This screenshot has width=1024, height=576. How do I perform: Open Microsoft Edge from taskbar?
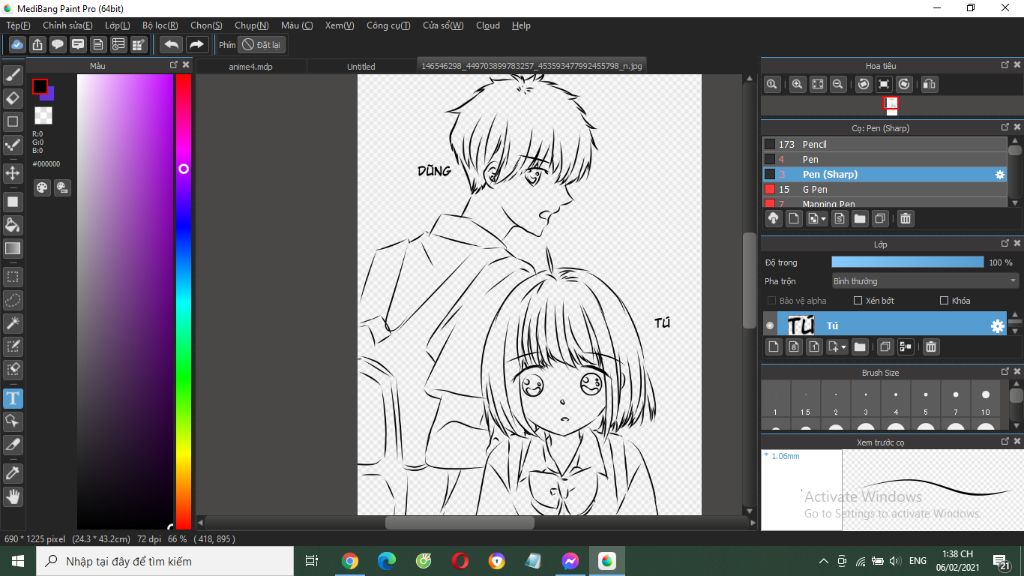(x=387, y=561)
